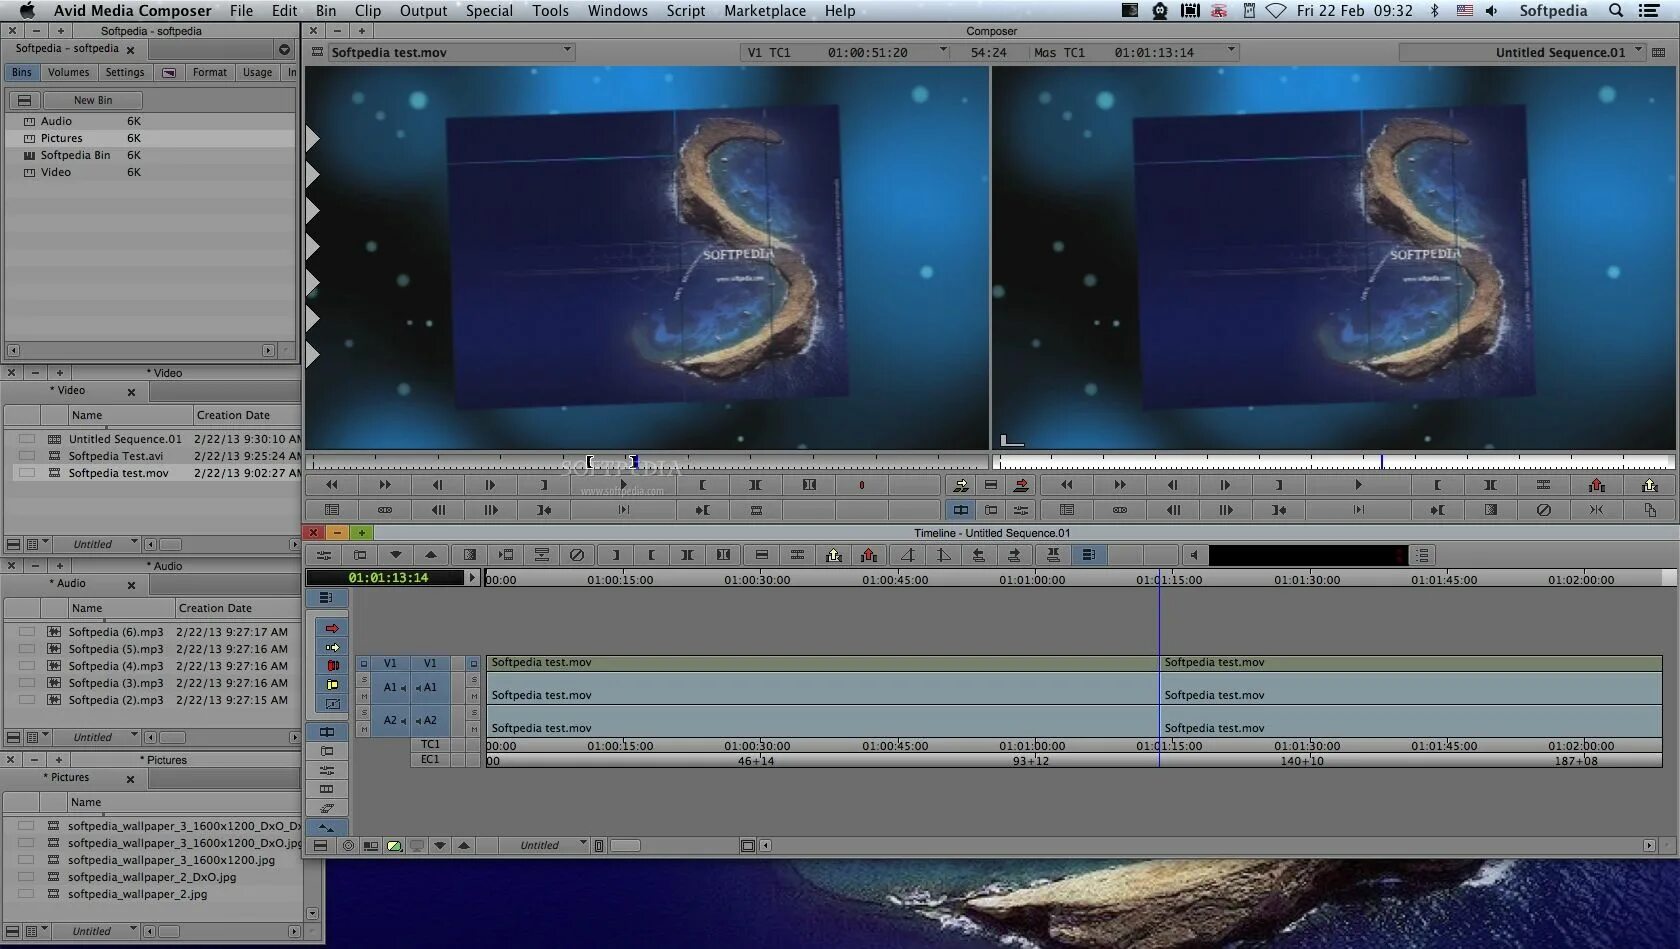Click the record monitor position bar
Viewport: 1680px width, 949px height.
coord(1334,462)
